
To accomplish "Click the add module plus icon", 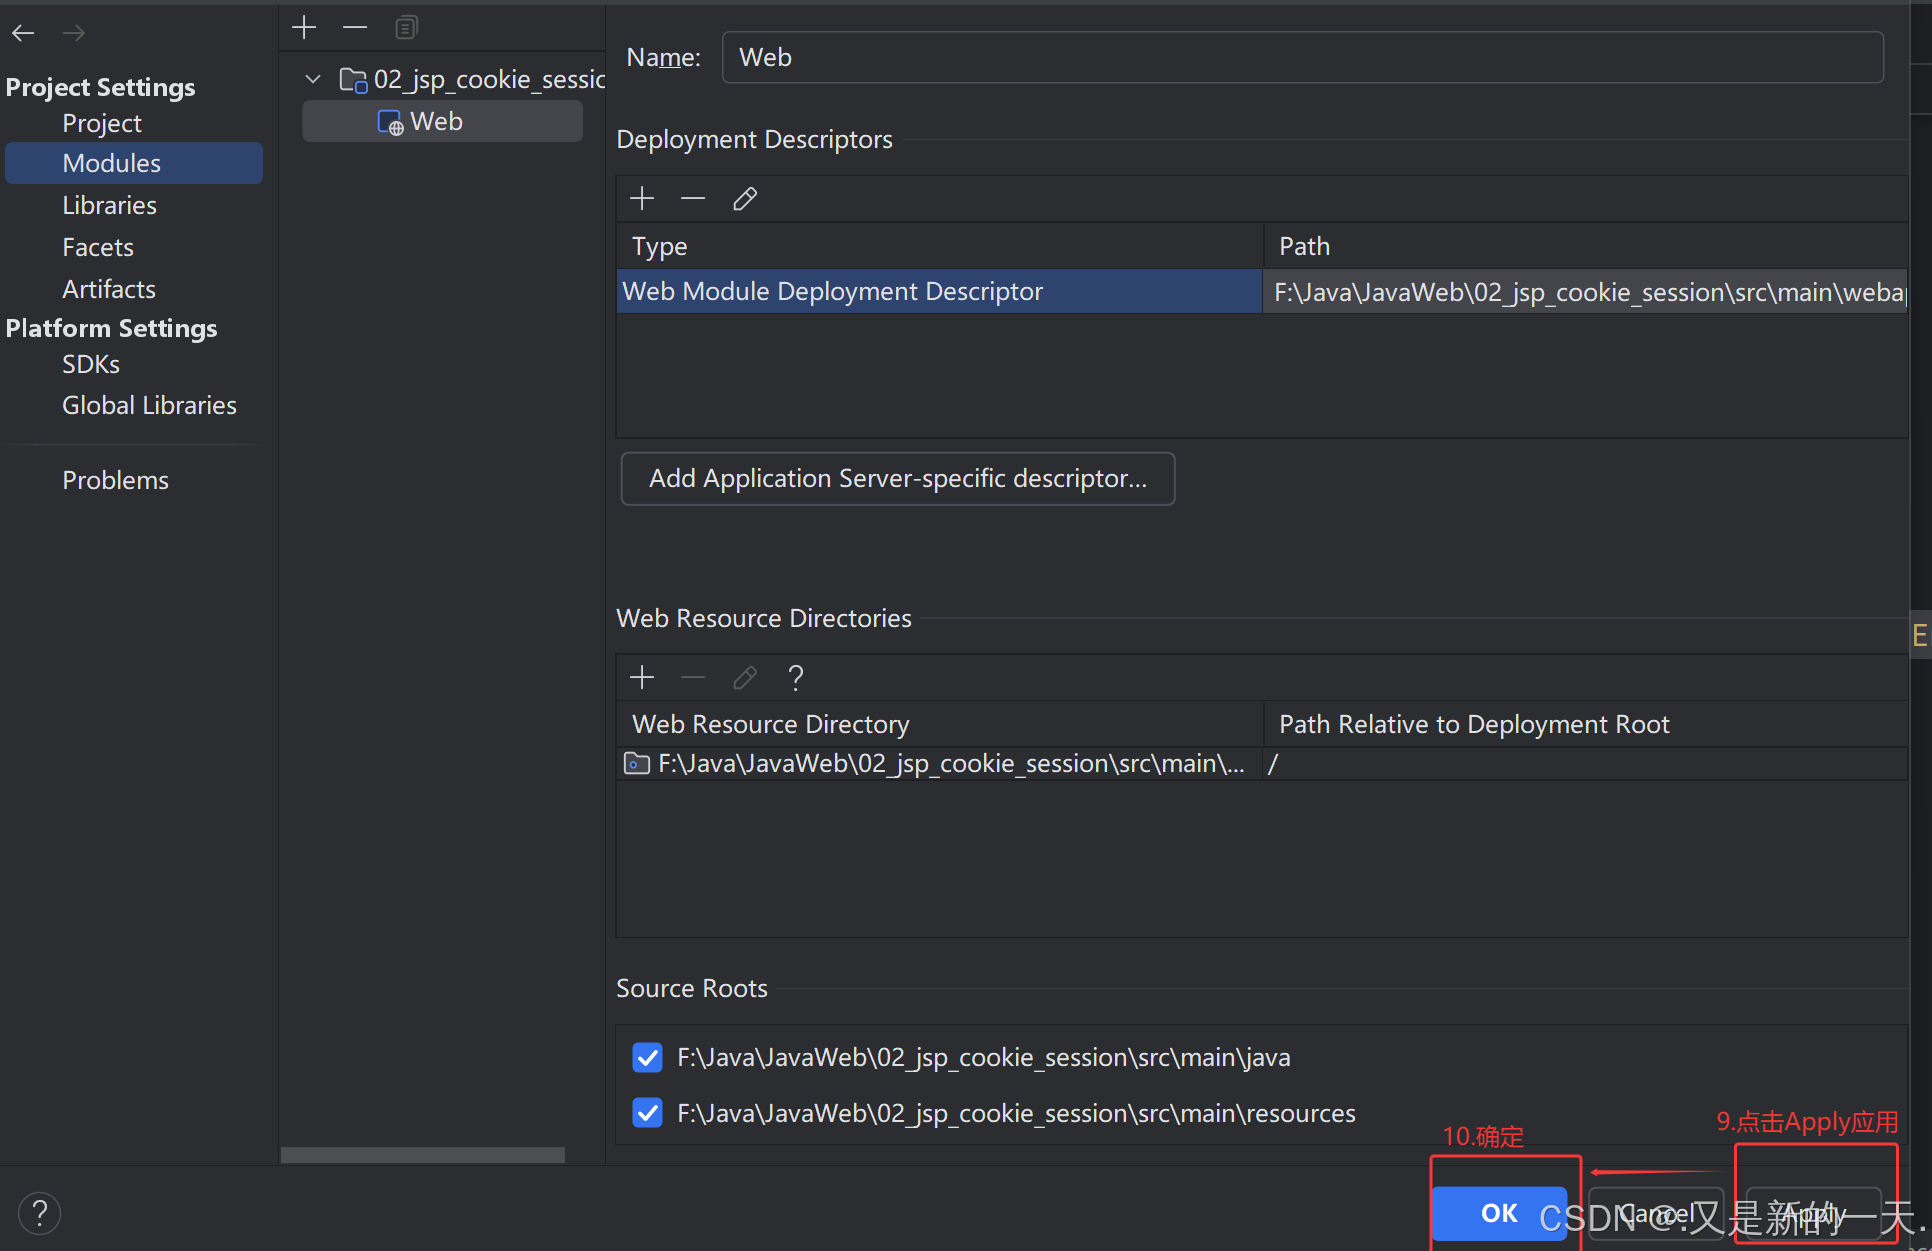I will (304, 27).
